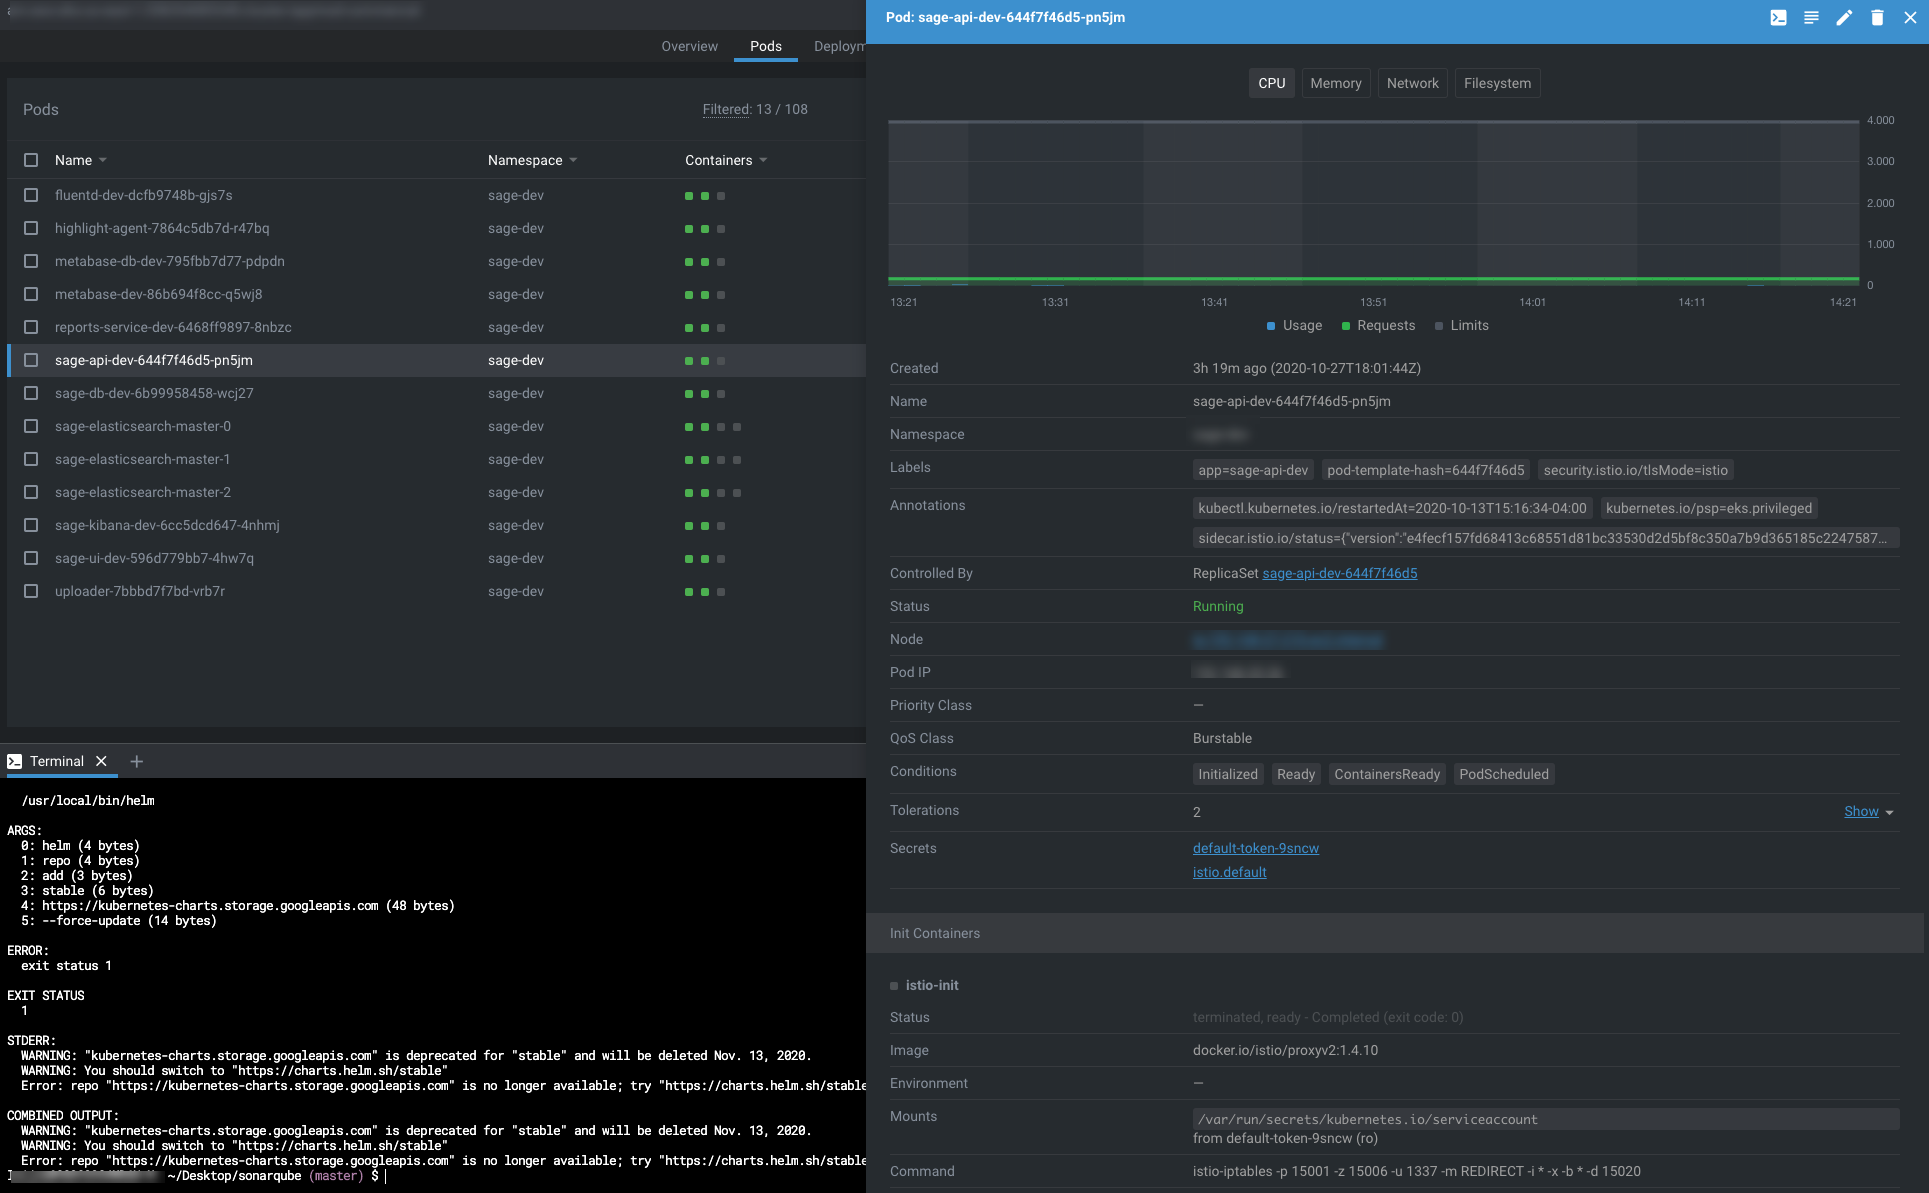Click the delete trash icon for the pod
The height and width of the screenshot is (1193, 1929).
[x=1877, y=18]
